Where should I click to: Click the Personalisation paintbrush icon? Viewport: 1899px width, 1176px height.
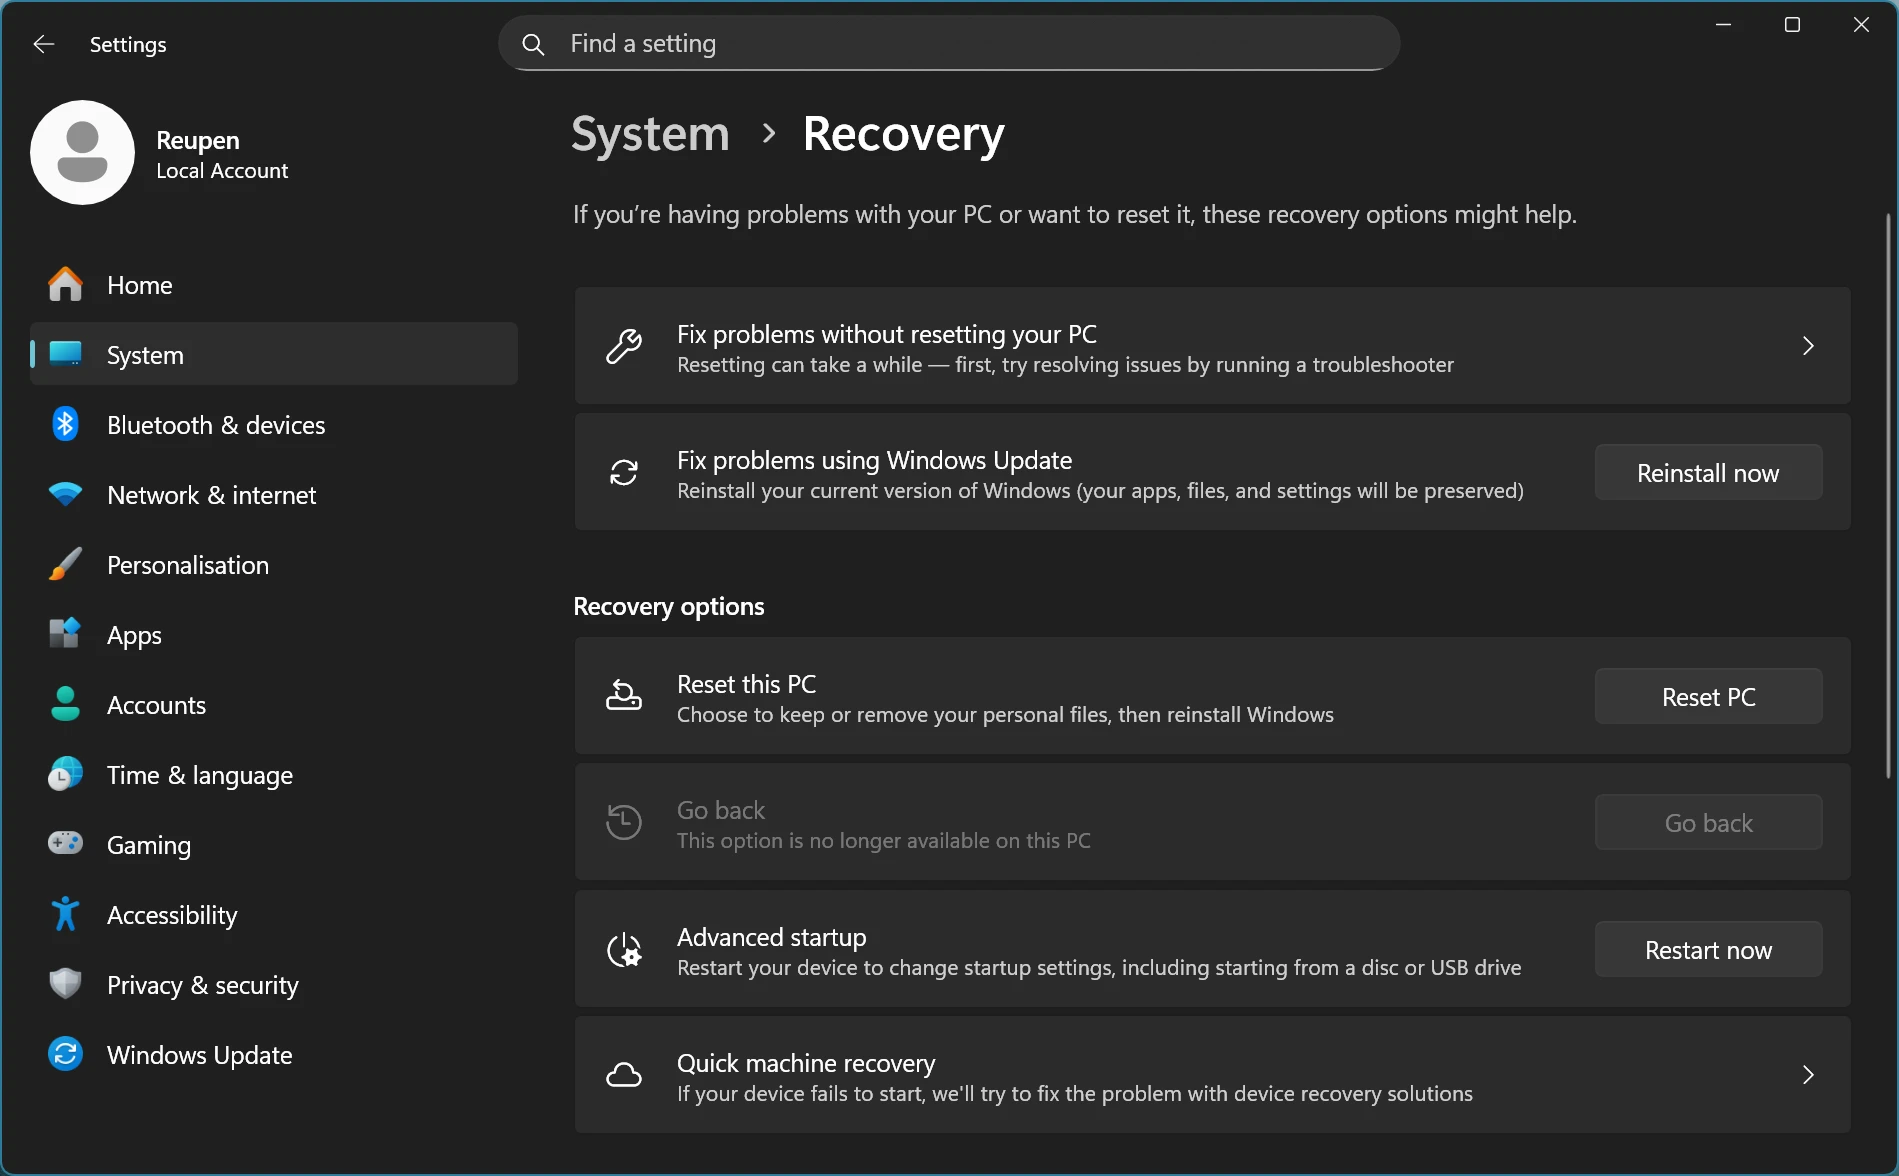[x=65, y=564]
